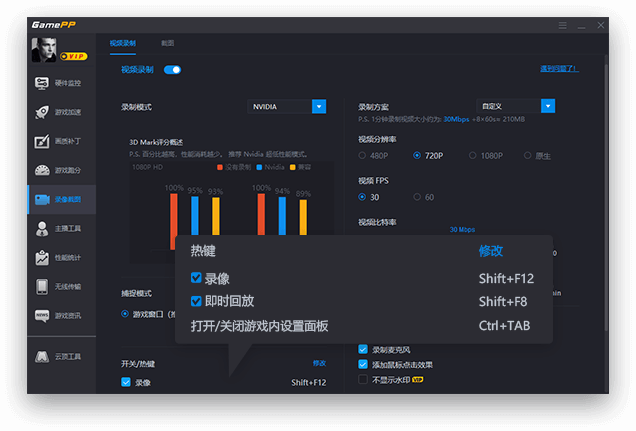Open 无线传输 phone sidebar icon
Screen dimensions: 636x431
click(x=42, y=287)
